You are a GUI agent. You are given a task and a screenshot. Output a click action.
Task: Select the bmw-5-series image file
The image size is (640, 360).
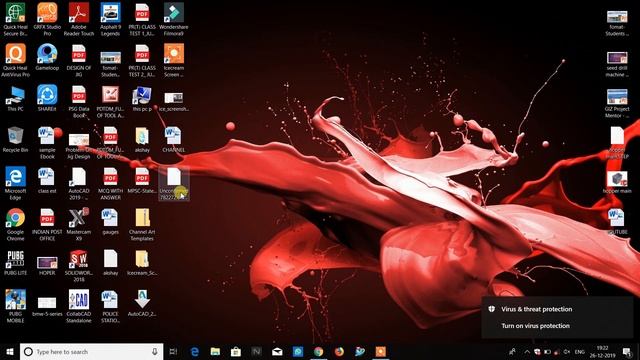click(47, 306)
